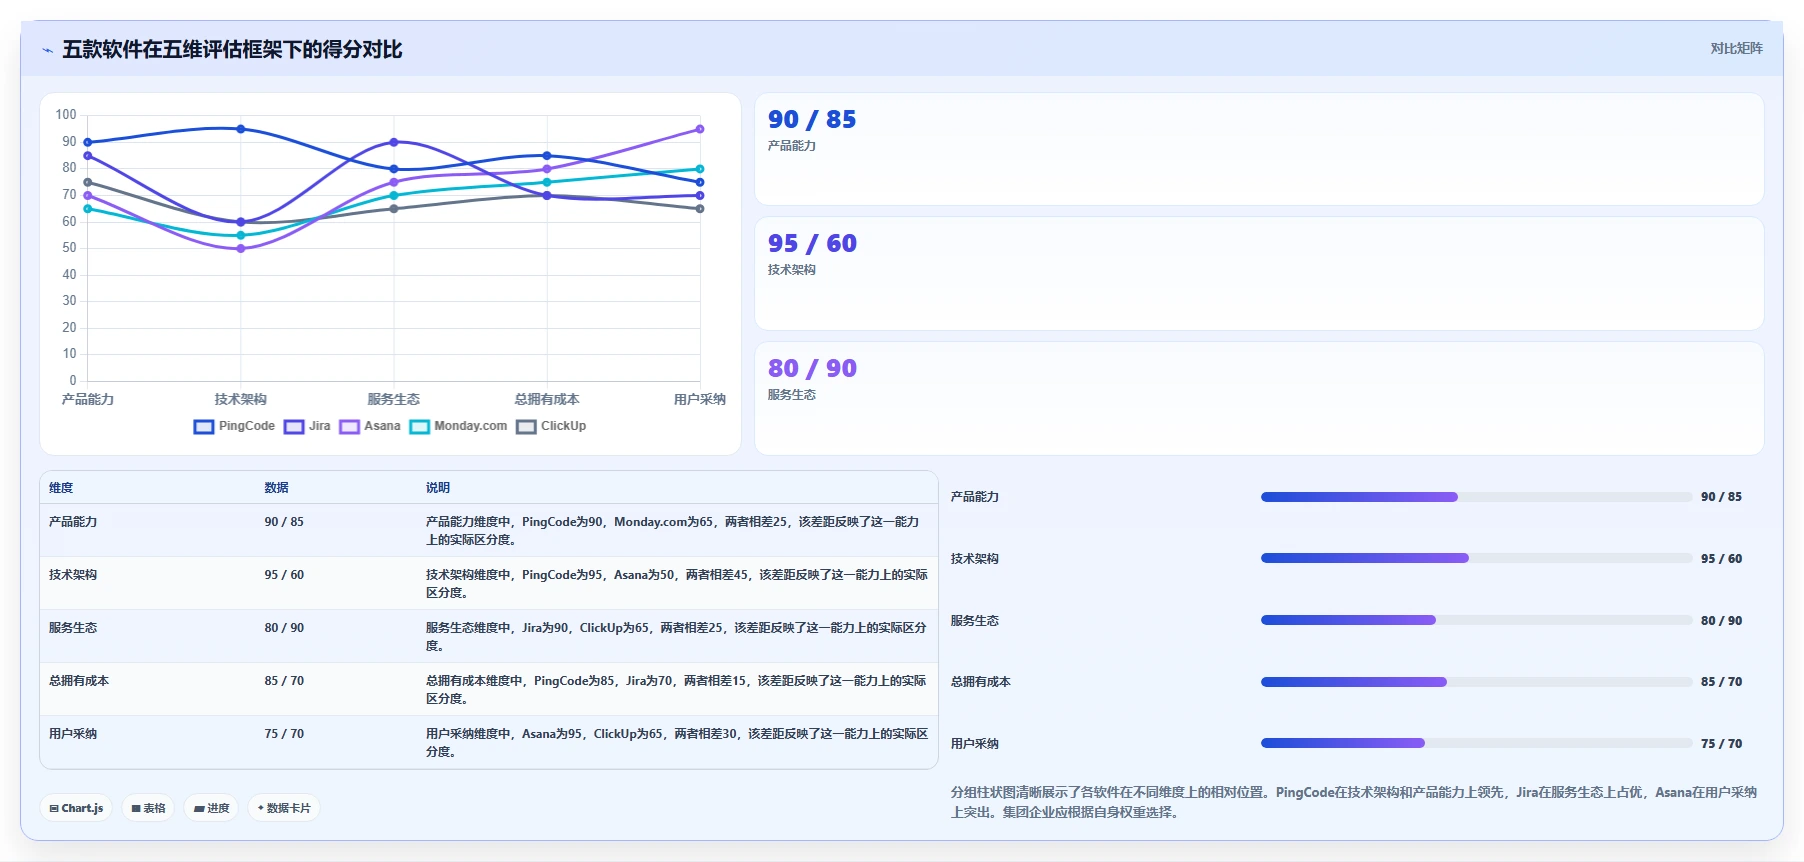This screenshot has height=862, width=1804.
Task: Click table cell 服务生态 in 维度 column
Action: pyautogui.click(x=73, y=628)
